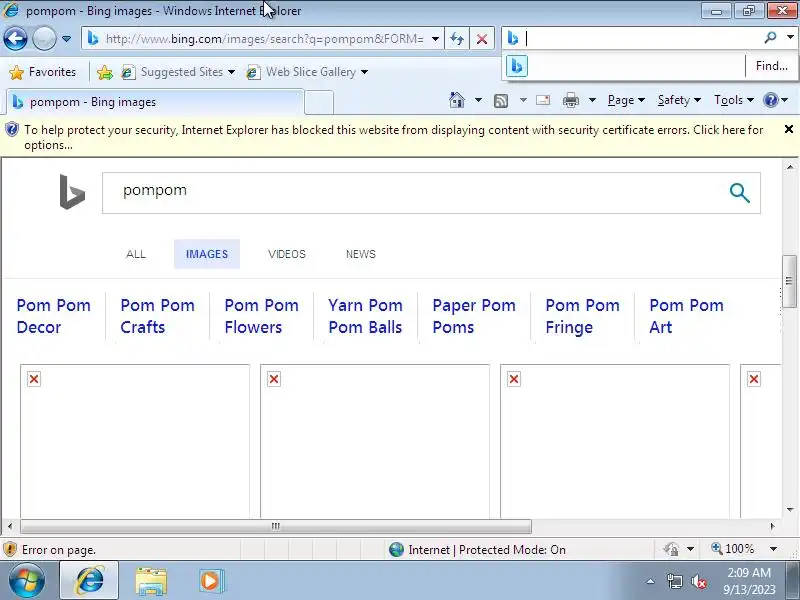Click the Print icon

click(570, 101)
